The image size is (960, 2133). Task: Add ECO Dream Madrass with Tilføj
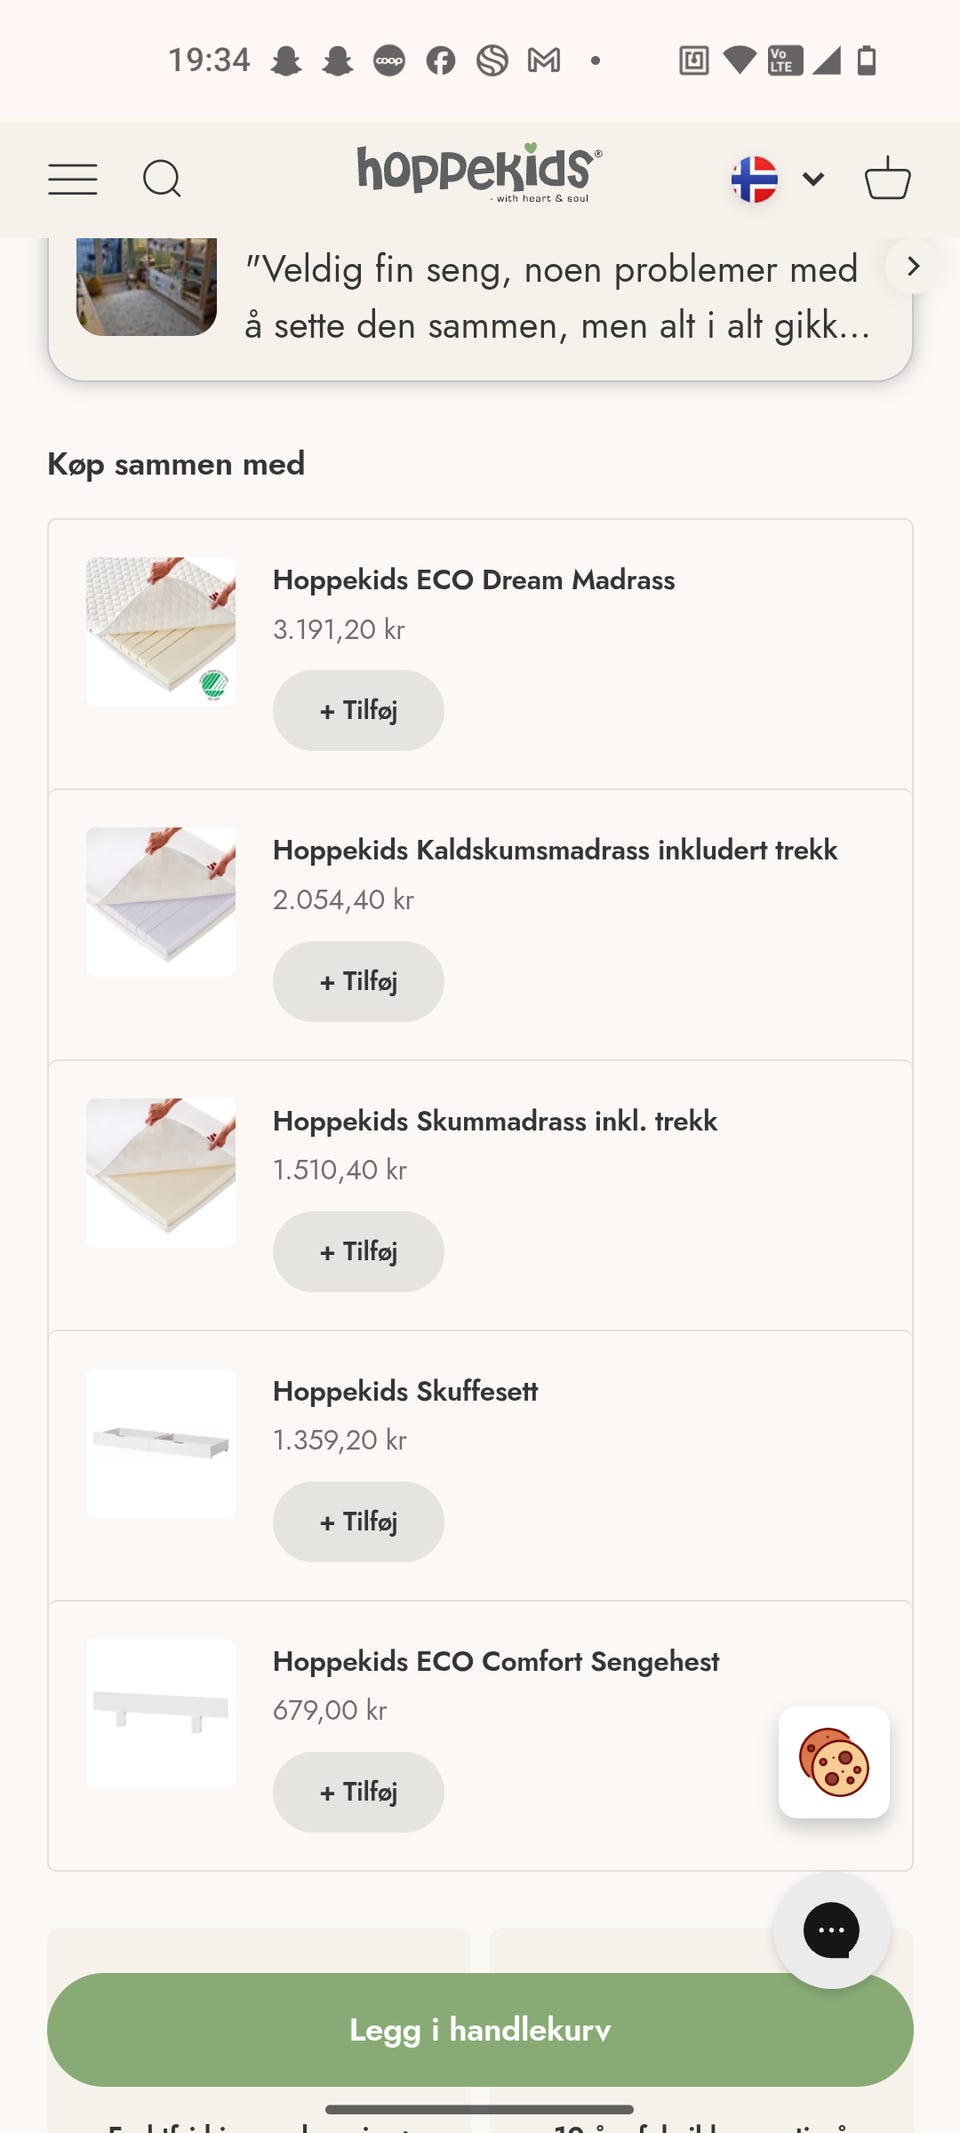click(x=358, y=711)
